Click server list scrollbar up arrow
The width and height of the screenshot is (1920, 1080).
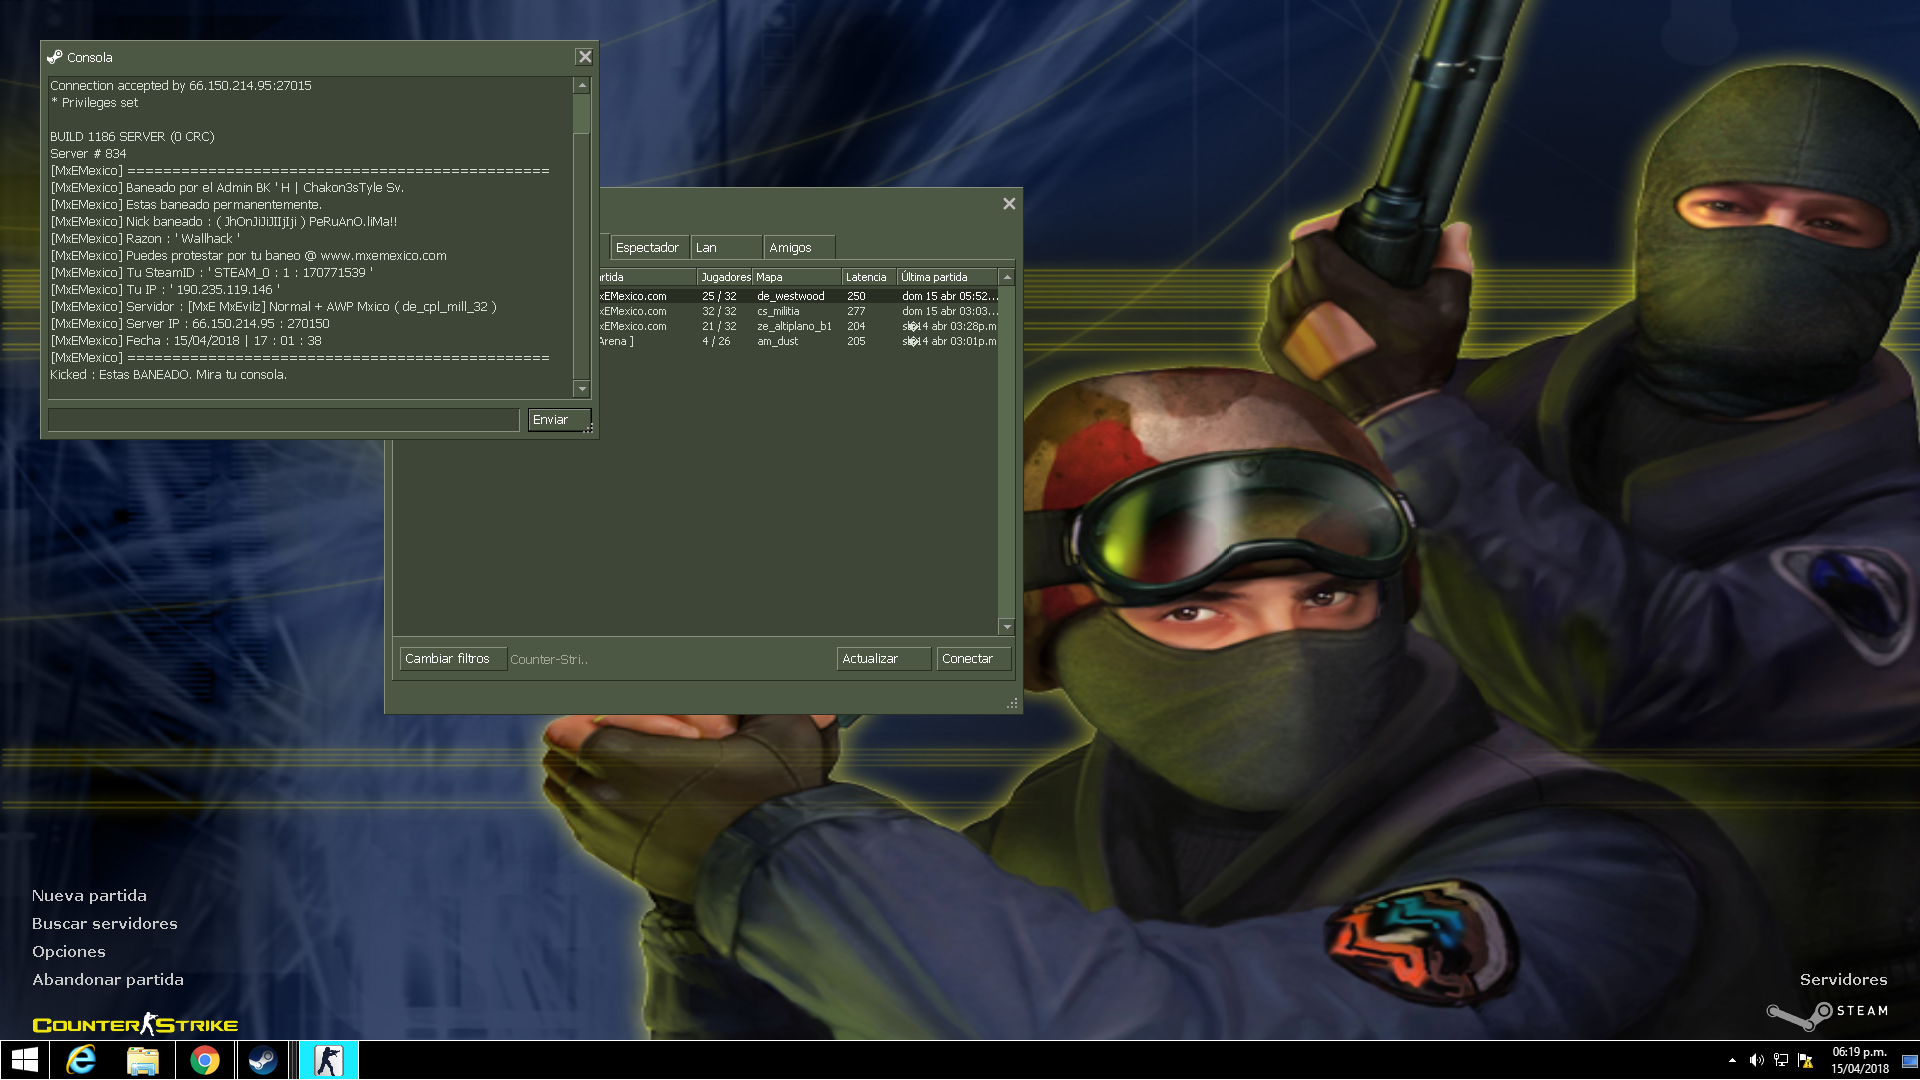pos(1007,277)
